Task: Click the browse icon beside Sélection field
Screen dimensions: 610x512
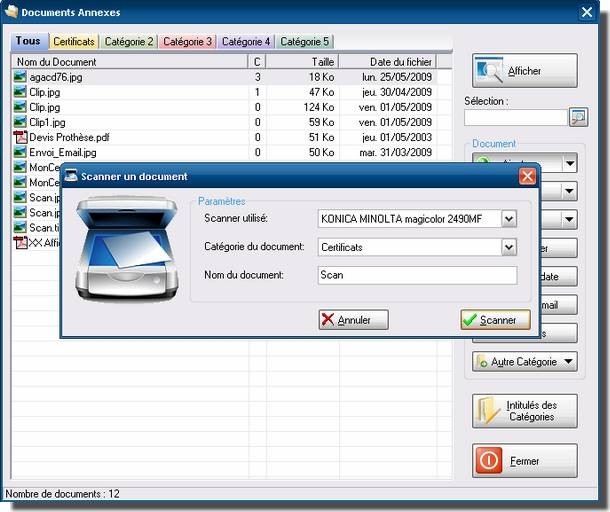Action: pos(578,117)
